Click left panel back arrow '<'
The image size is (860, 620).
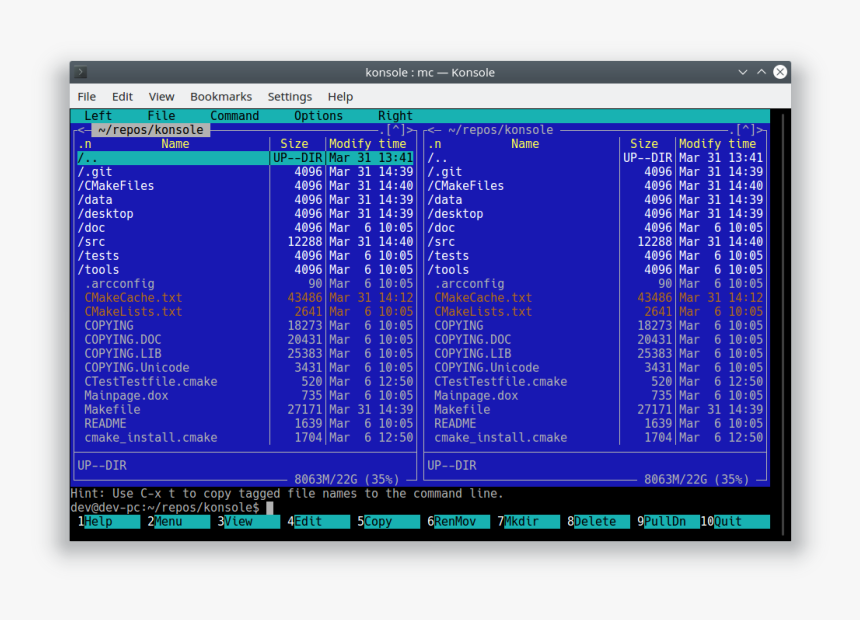click(x=81, y=130)
